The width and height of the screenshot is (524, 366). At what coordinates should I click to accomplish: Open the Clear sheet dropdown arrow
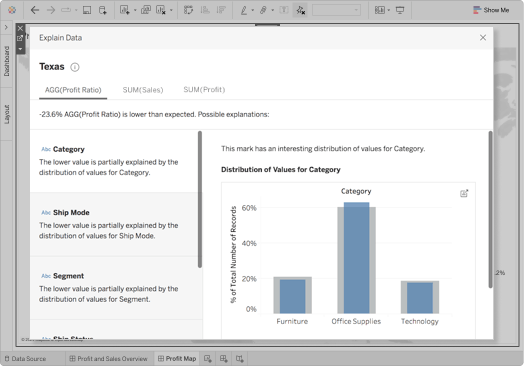[x=171, y=10]
